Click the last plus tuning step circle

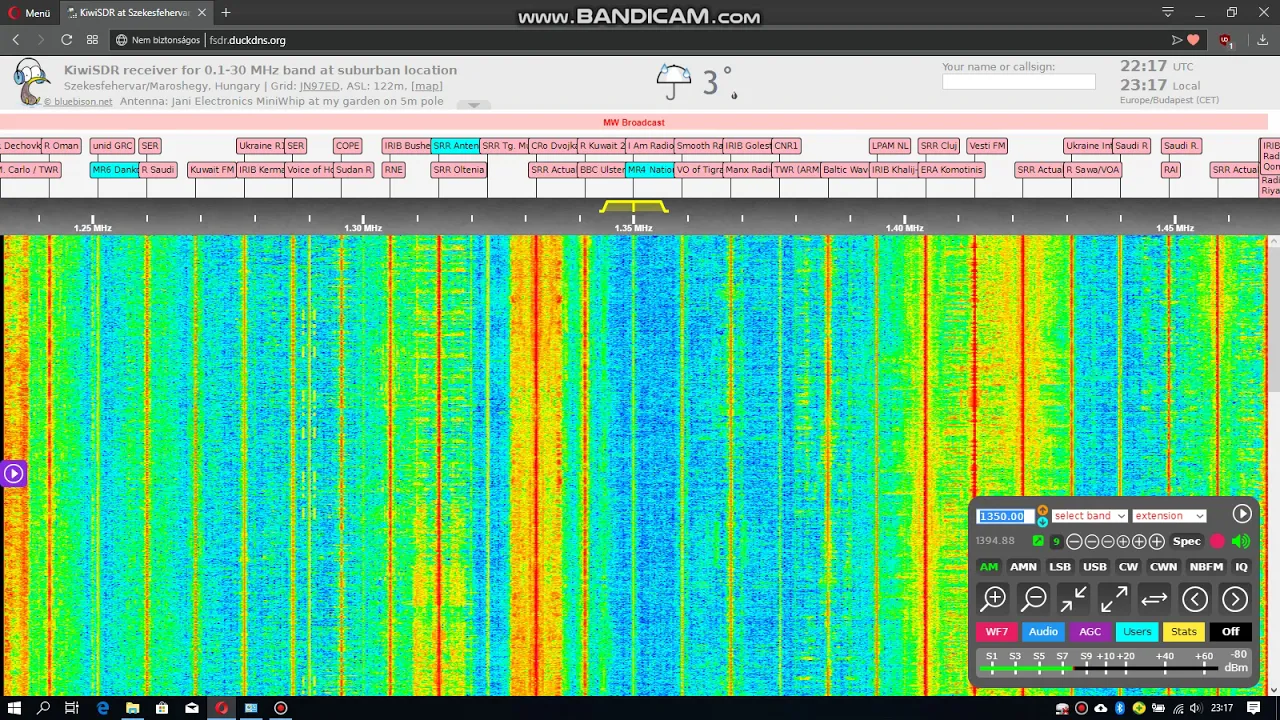(x=1157, y=541)
